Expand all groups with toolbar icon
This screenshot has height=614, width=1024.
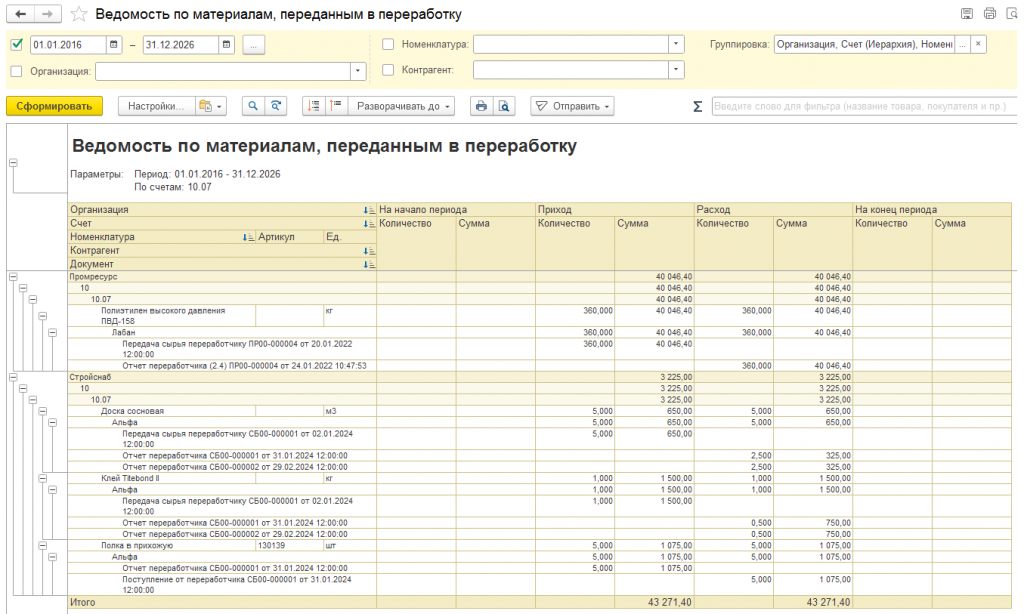tap(336, 106)
